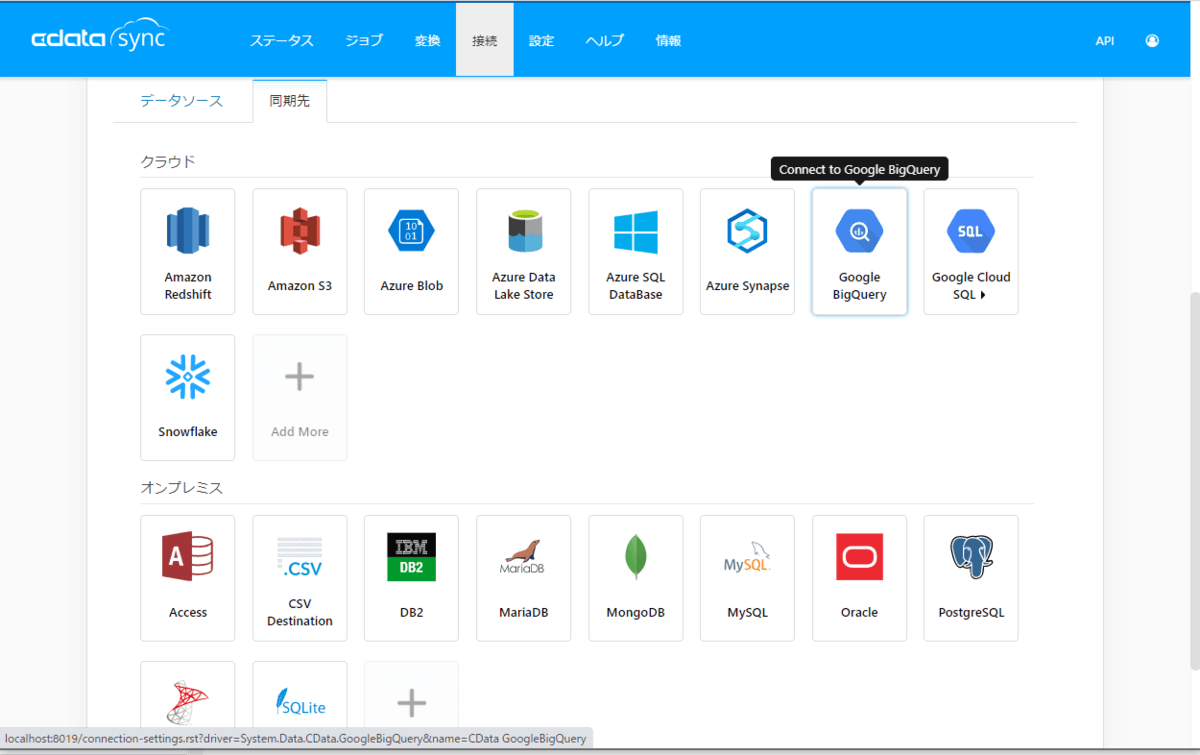Open the user account icon
Image resolution: width=1200 pixels, height=755 pixels.
[x=1153, y=41]
